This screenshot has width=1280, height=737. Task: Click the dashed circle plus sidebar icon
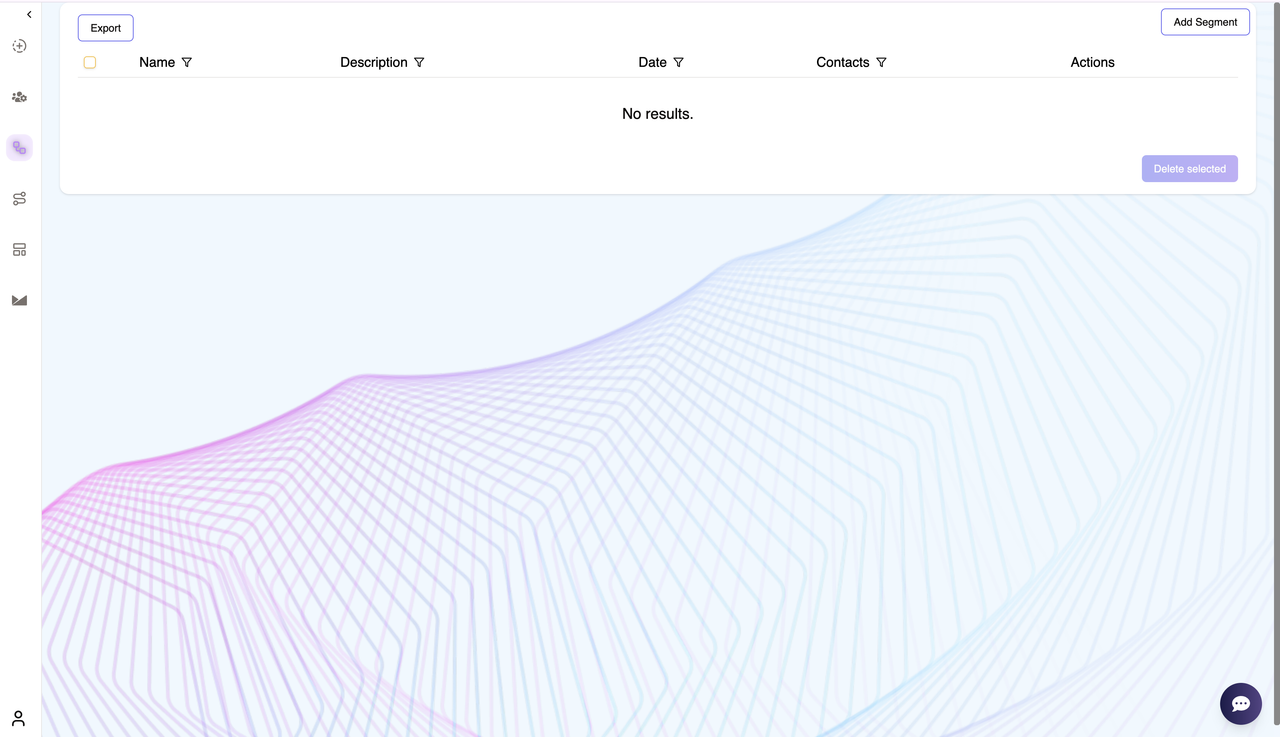click(x=19, y=46)
